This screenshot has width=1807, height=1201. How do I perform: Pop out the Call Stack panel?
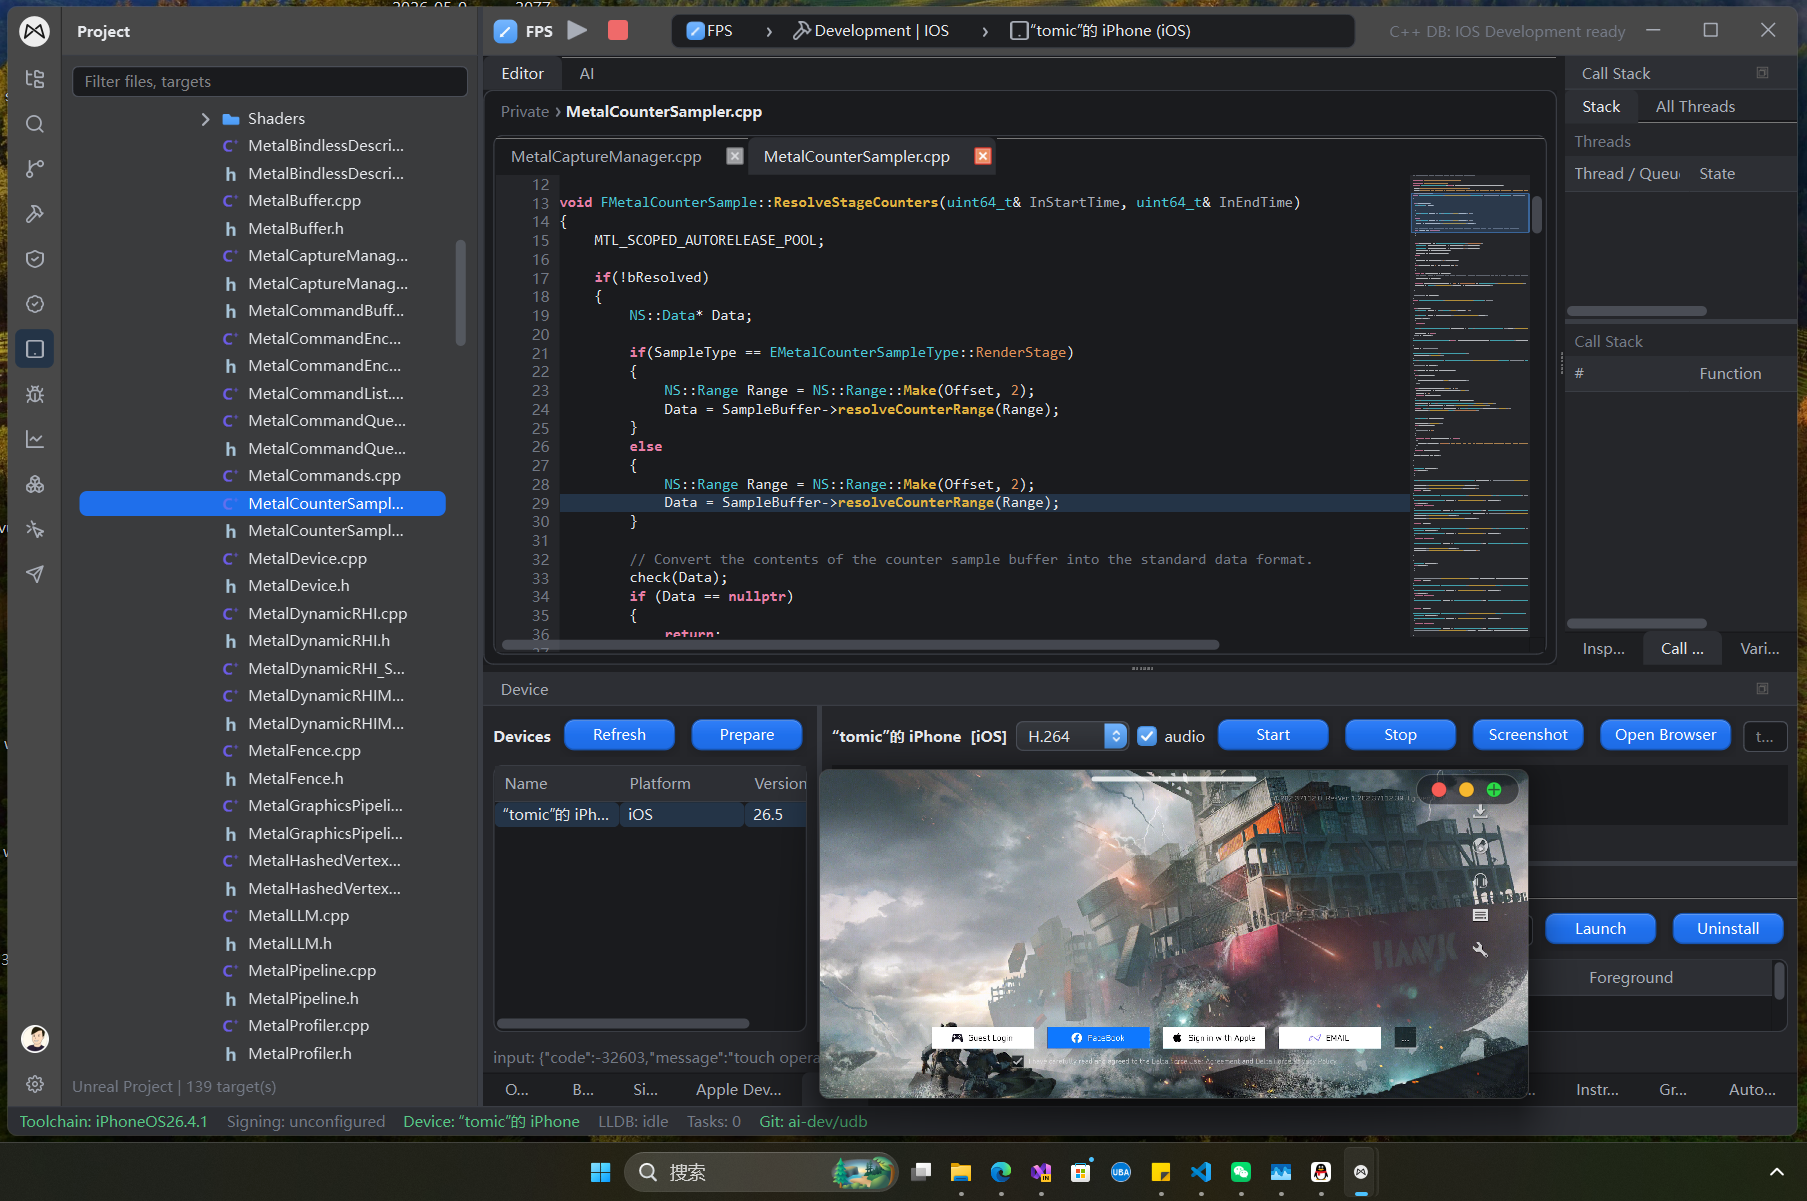pos(1762,73)
